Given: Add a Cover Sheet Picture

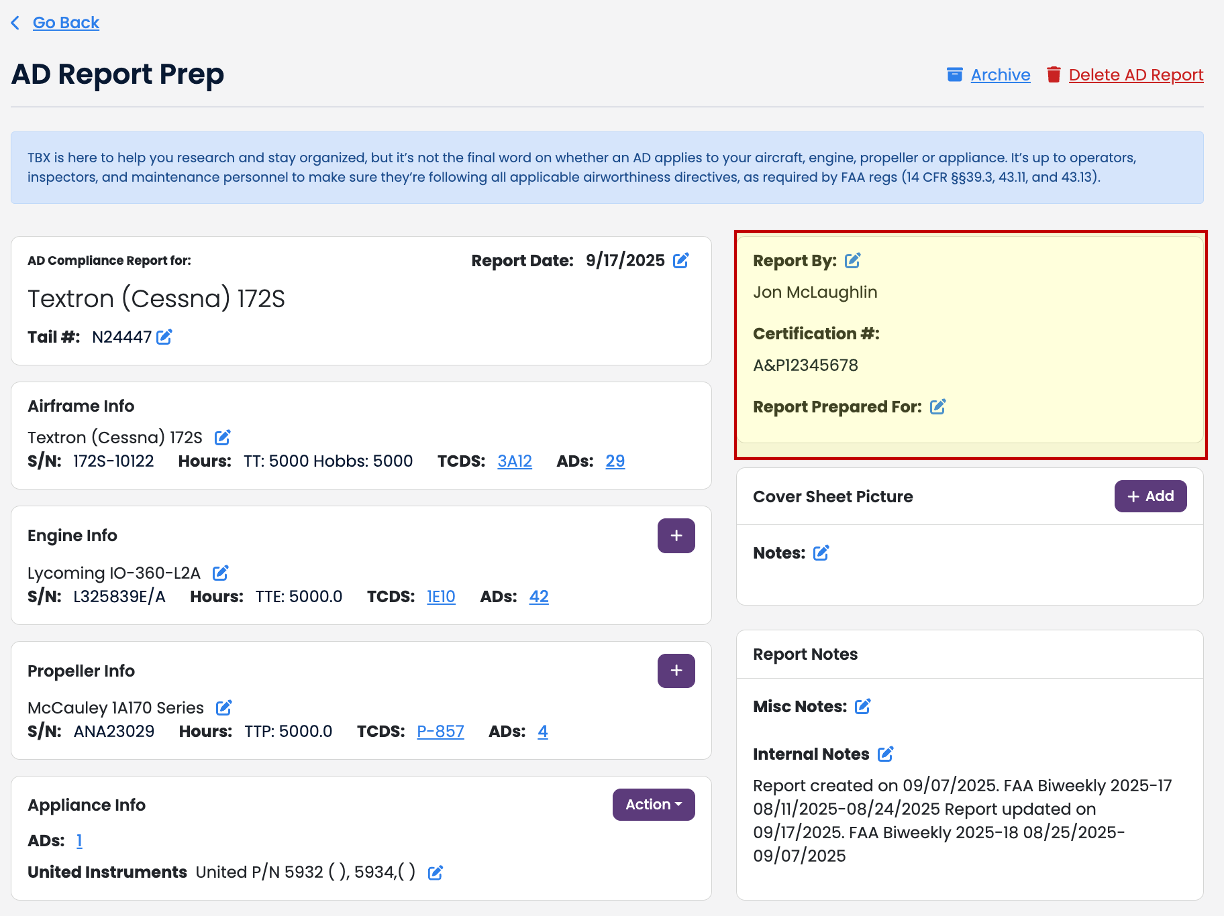Looking at the screenshot, I should coord(1150,497).
